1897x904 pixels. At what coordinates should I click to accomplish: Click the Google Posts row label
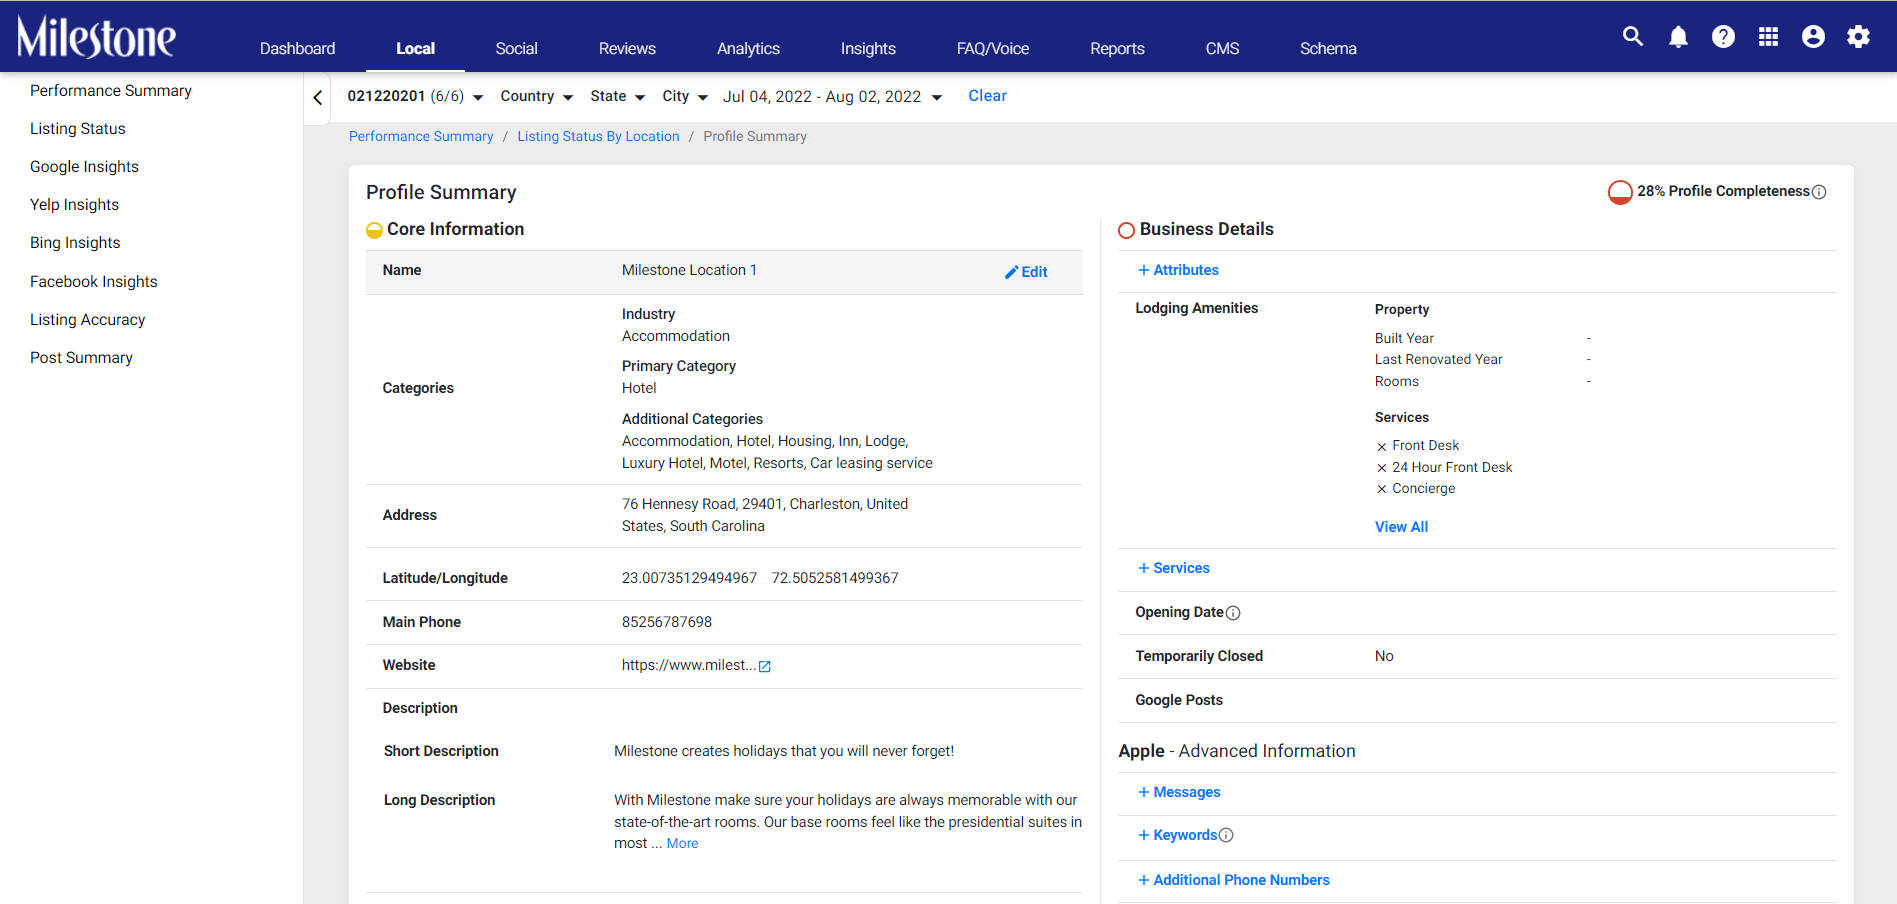click(1179, 700)
